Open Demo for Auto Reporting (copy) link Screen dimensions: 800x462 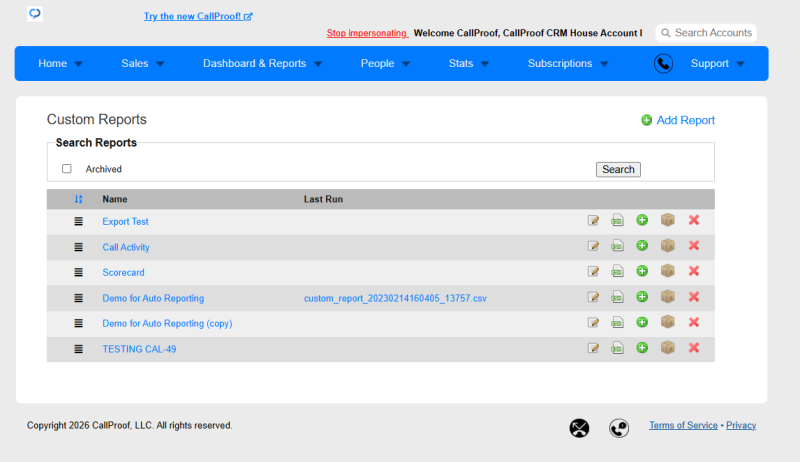point(167,324)
